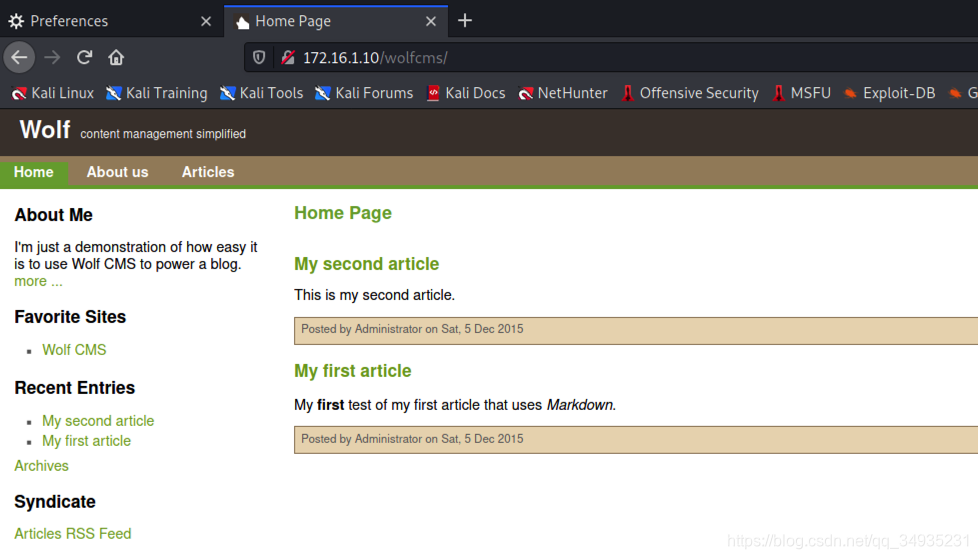Close the Home Page tab
The width and height of the screenshot is (978, 559).
(430, 21)
